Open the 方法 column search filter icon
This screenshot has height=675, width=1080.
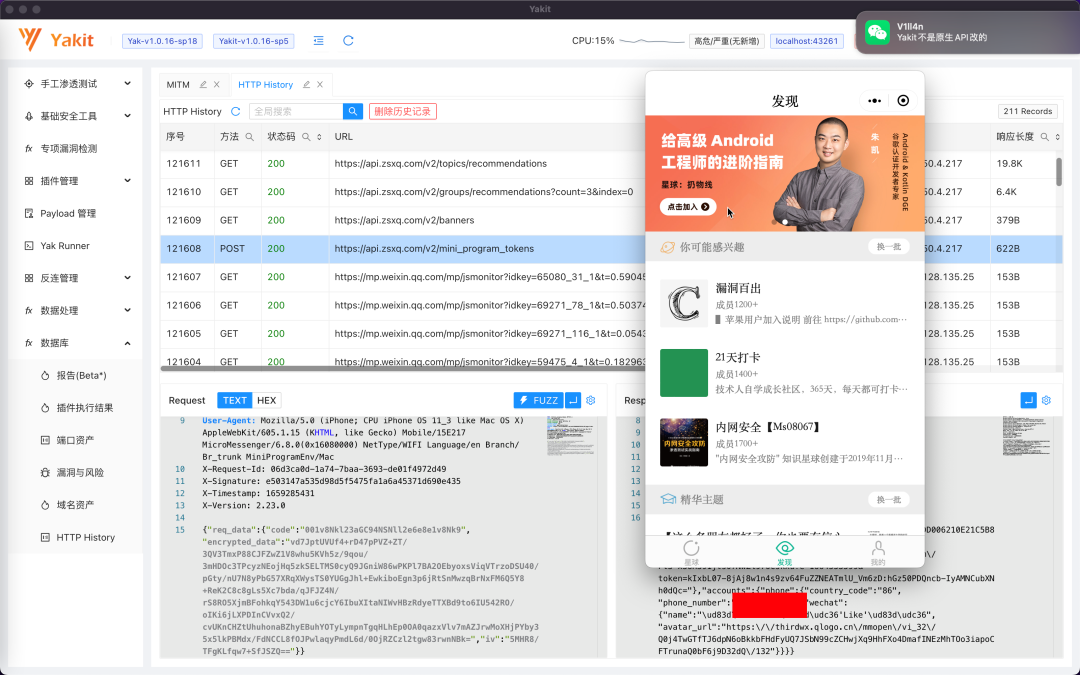(250, 137)
